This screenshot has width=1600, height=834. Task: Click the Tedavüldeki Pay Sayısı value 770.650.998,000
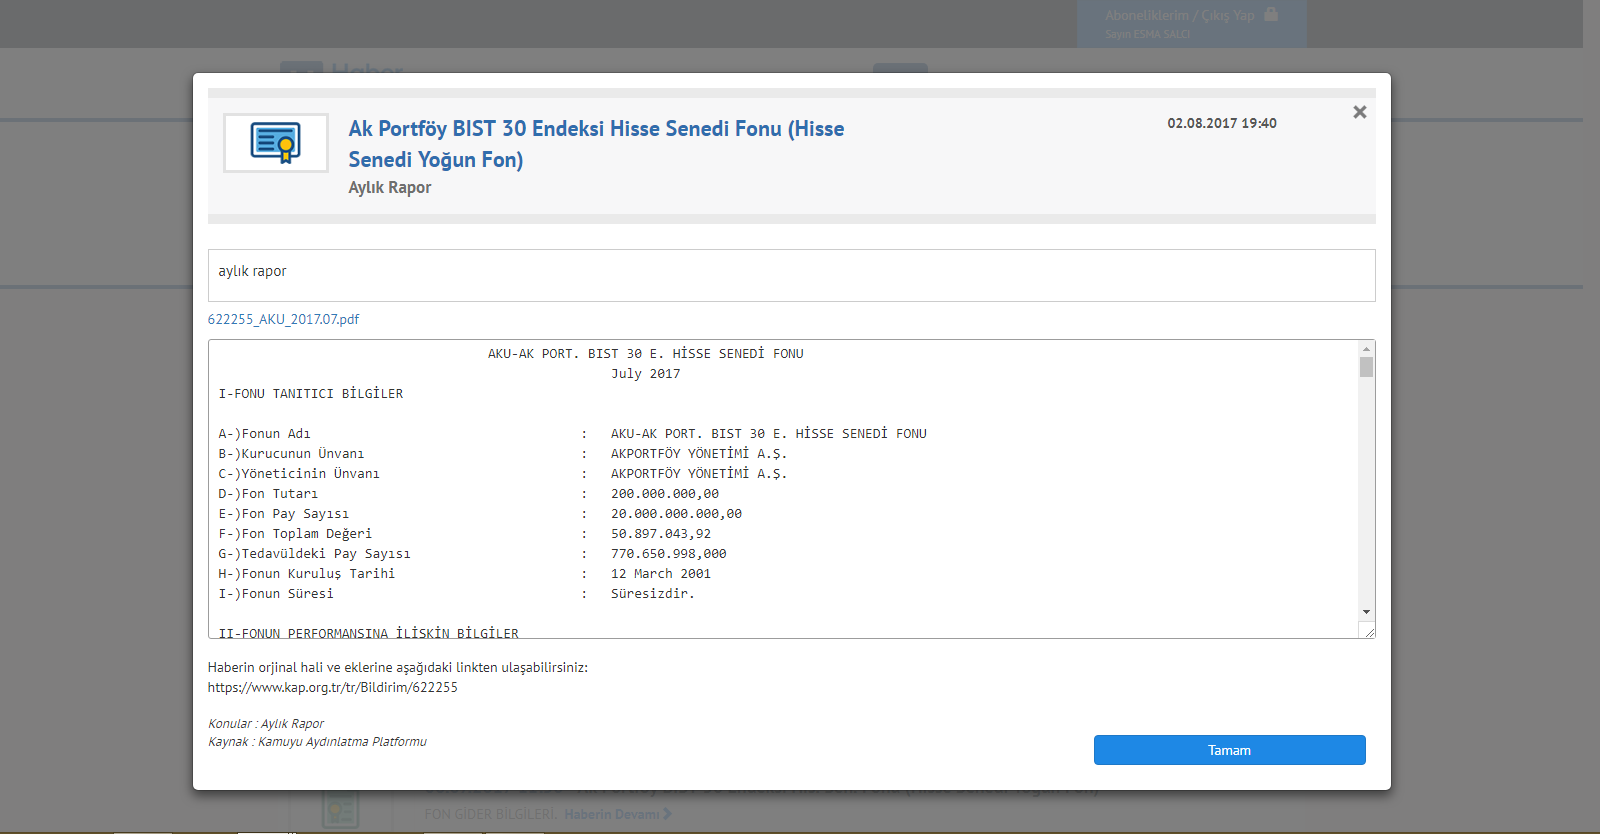click(x=669, y=554)
